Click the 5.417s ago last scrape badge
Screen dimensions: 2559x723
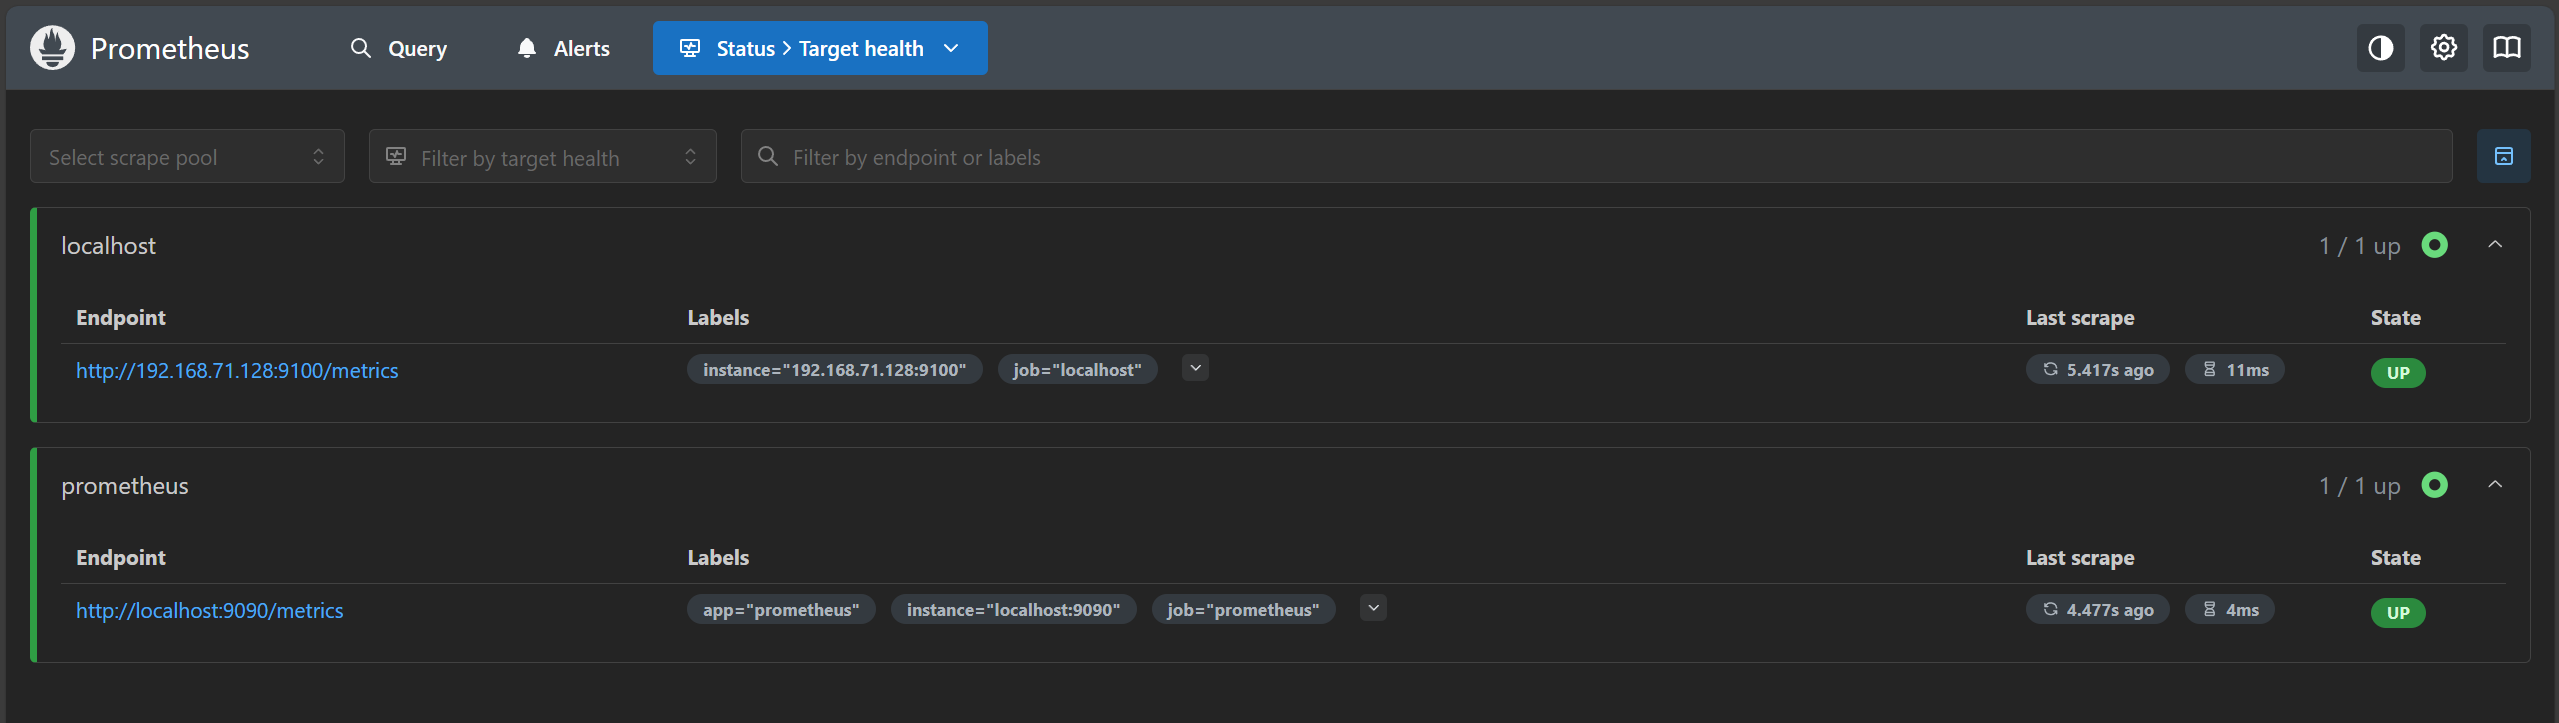[x=2097, y=369]
